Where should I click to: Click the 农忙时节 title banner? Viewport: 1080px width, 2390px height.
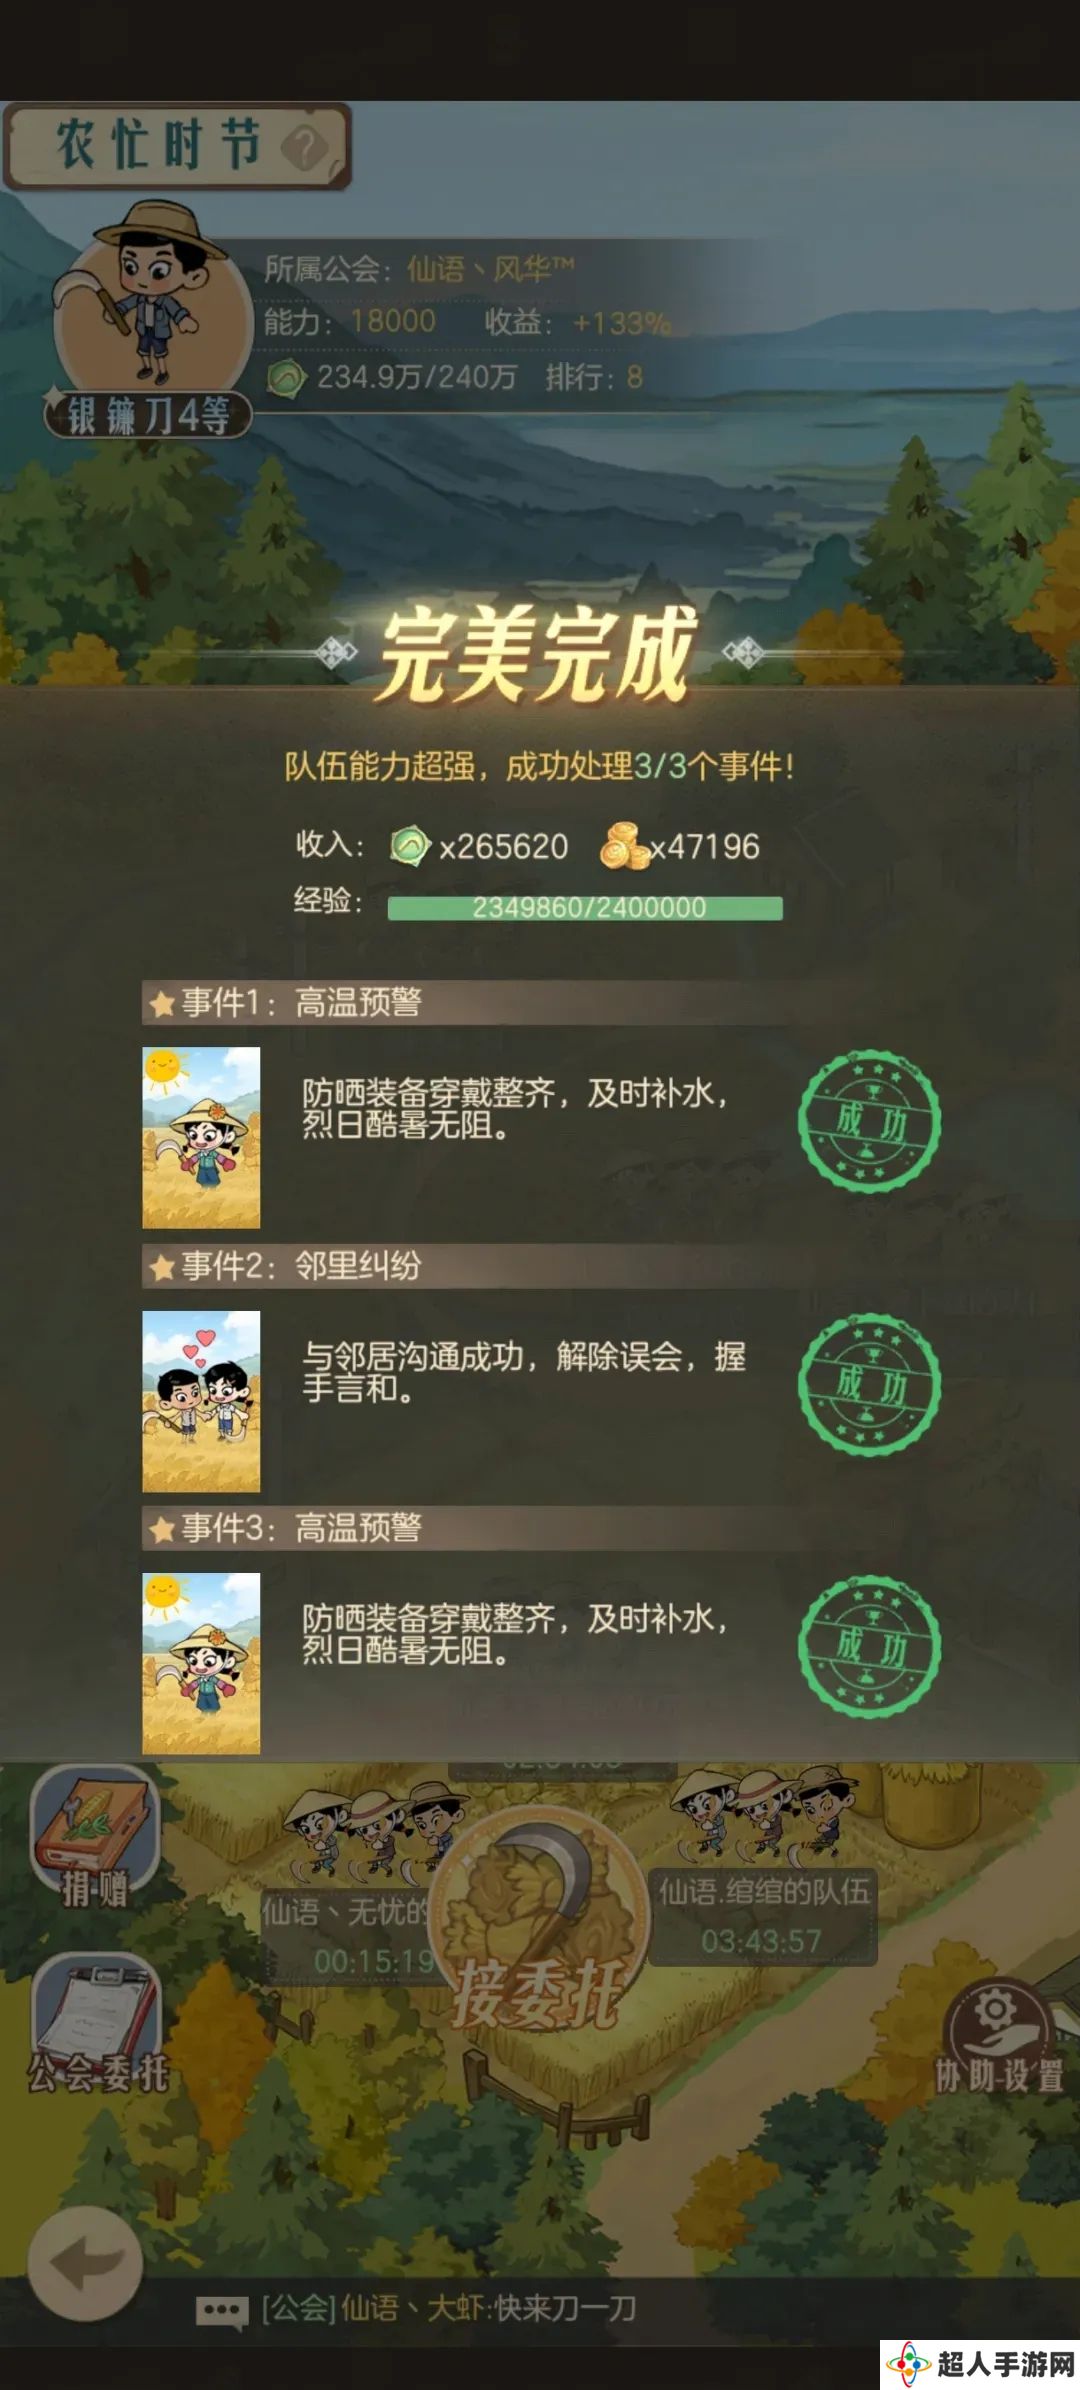tap(177, 146)
